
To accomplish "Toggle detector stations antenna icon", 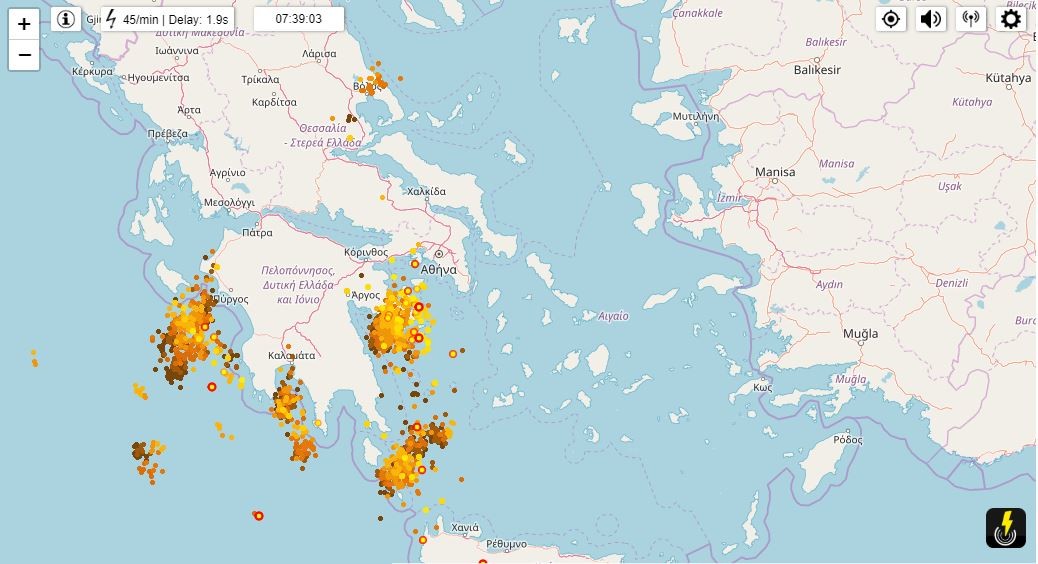I will coord(970,19).
